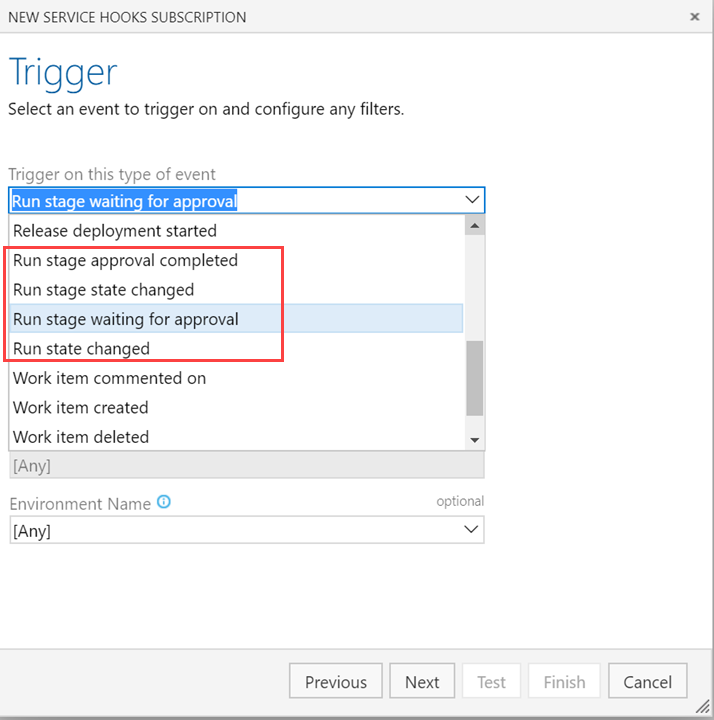Screen dimensions: 714x720
Task: Pick "Run stage waiting for approval" item
Action: [126, 319]
